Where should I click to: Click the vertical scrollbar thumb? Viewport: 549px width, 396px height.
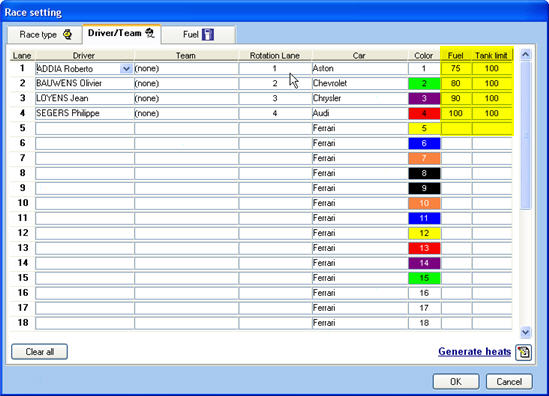click(x=525, y=135)
